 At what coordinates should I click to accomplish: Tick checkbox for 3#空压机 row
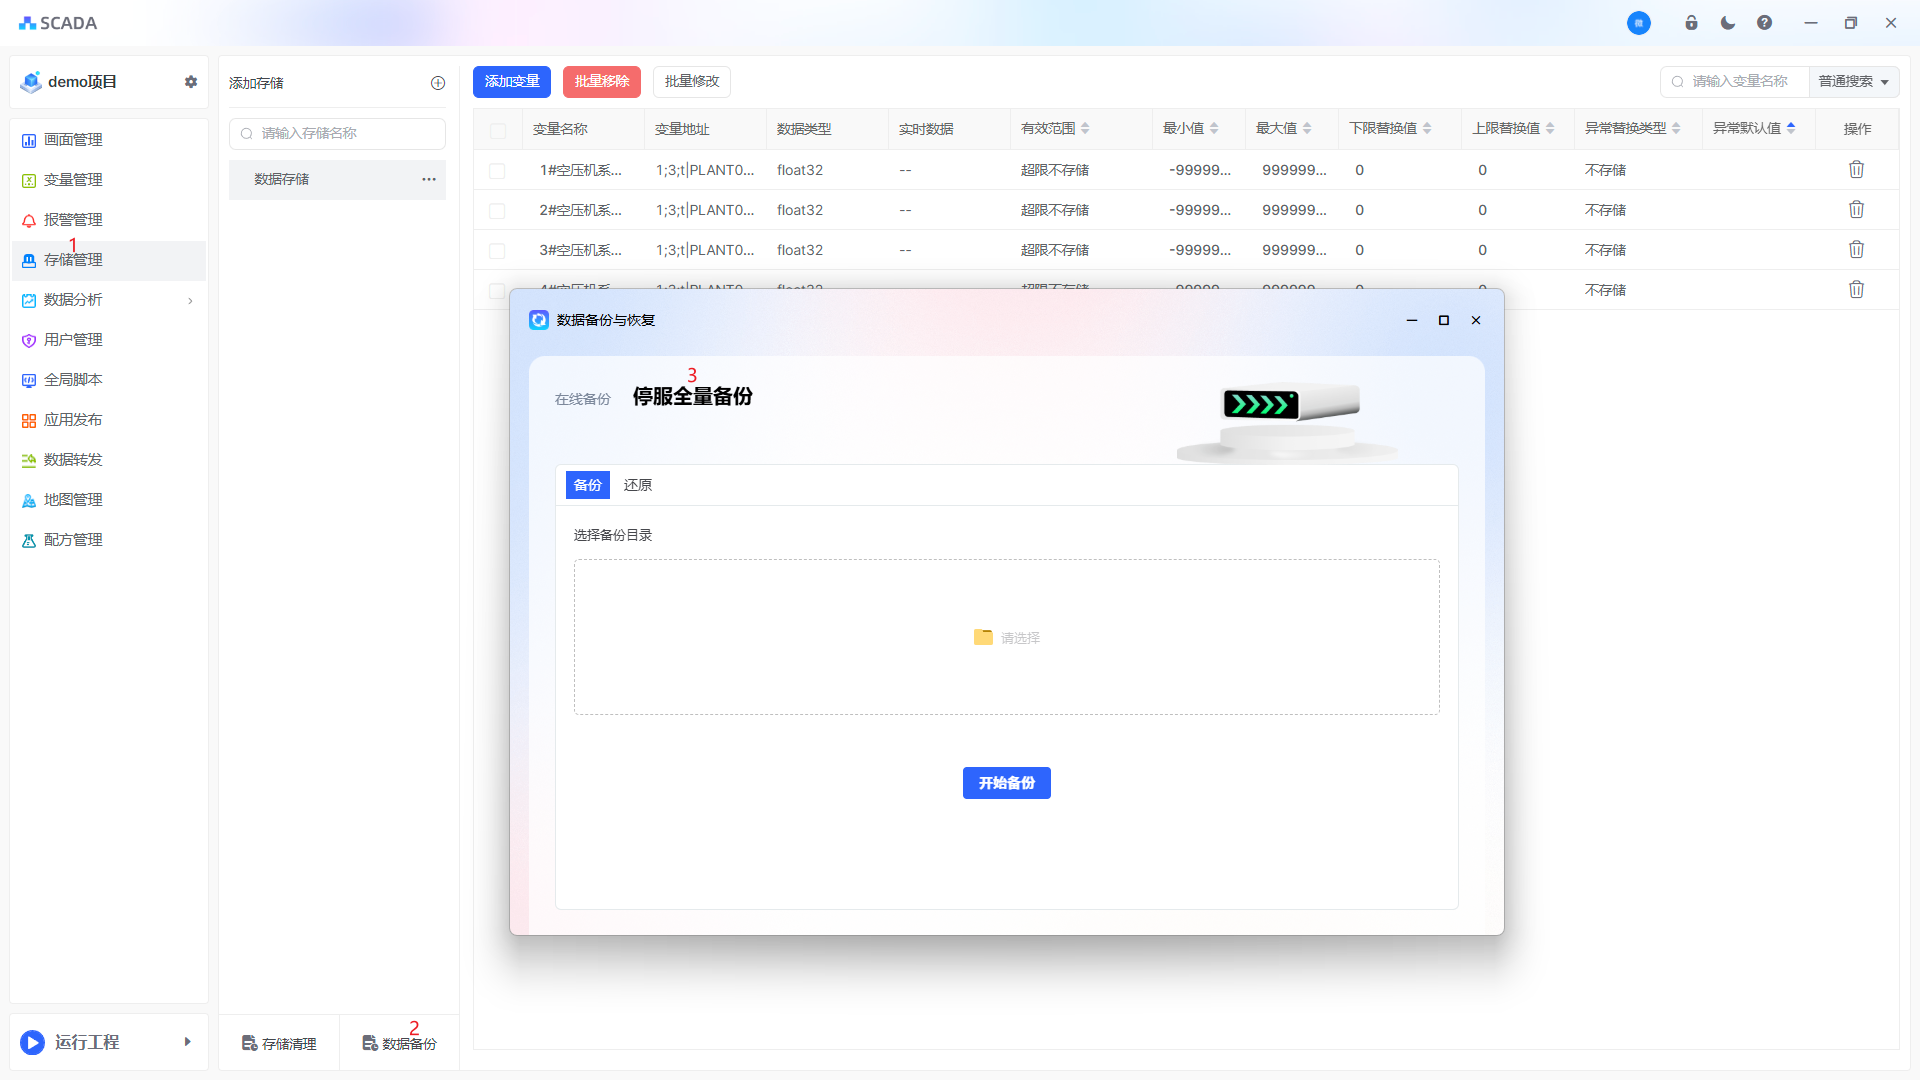click(x=497, y=251)
